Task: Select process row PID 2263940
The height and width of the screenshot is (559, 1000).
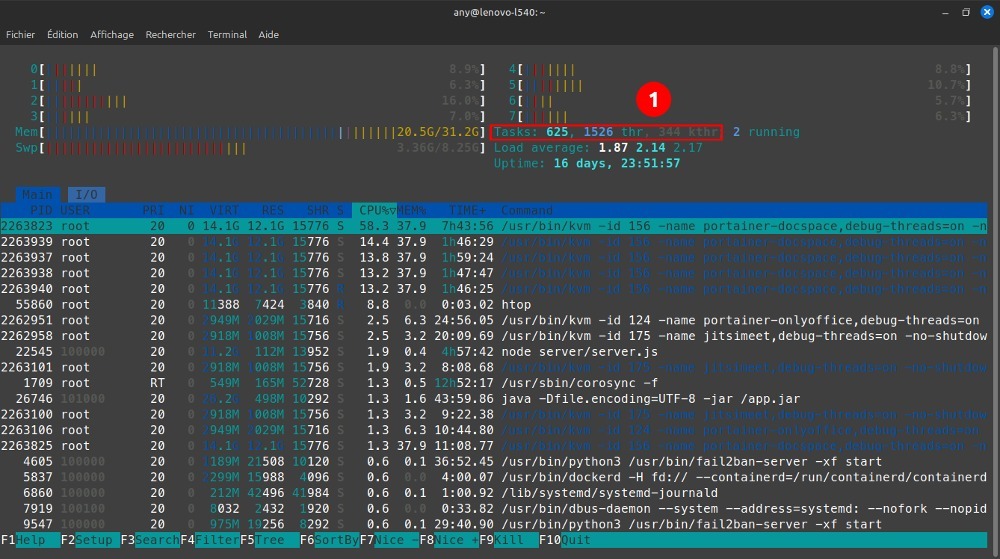Action: click(494, 289)
